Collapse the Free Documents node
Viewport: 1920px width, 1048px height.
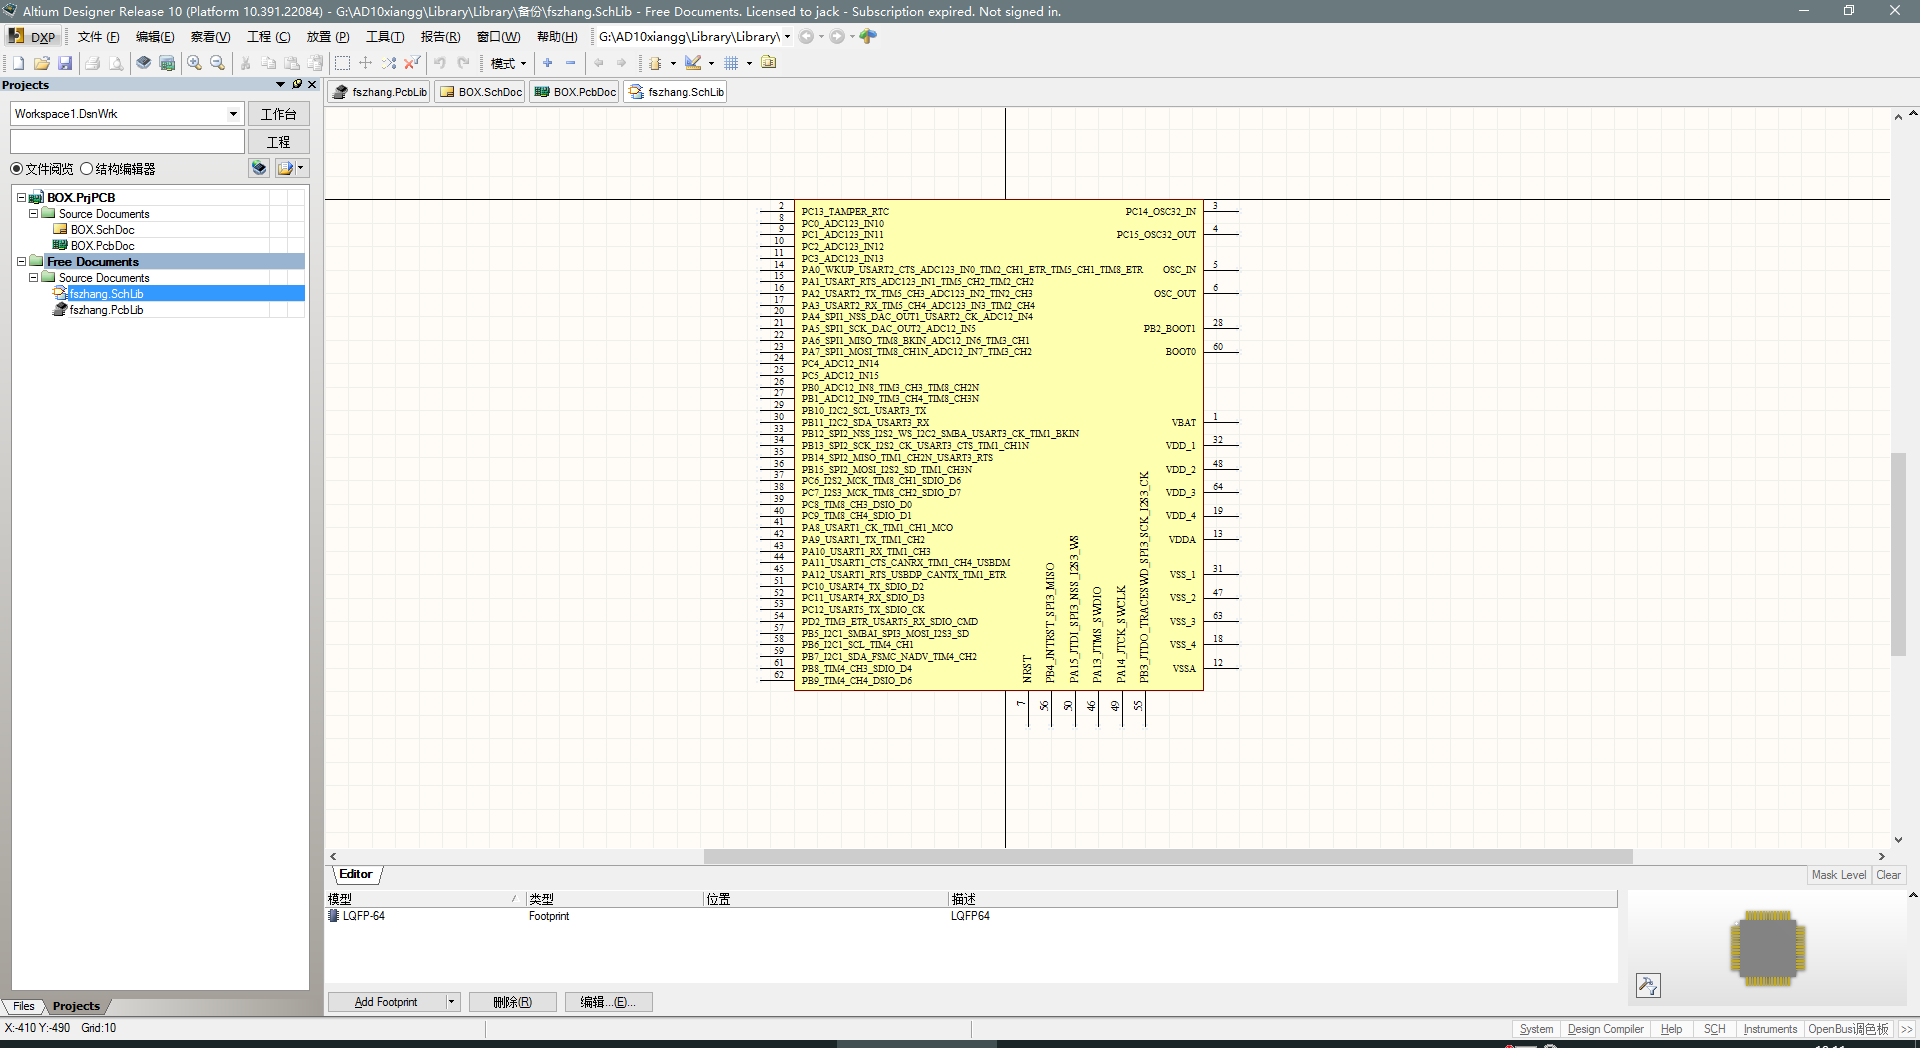[21, 262]
